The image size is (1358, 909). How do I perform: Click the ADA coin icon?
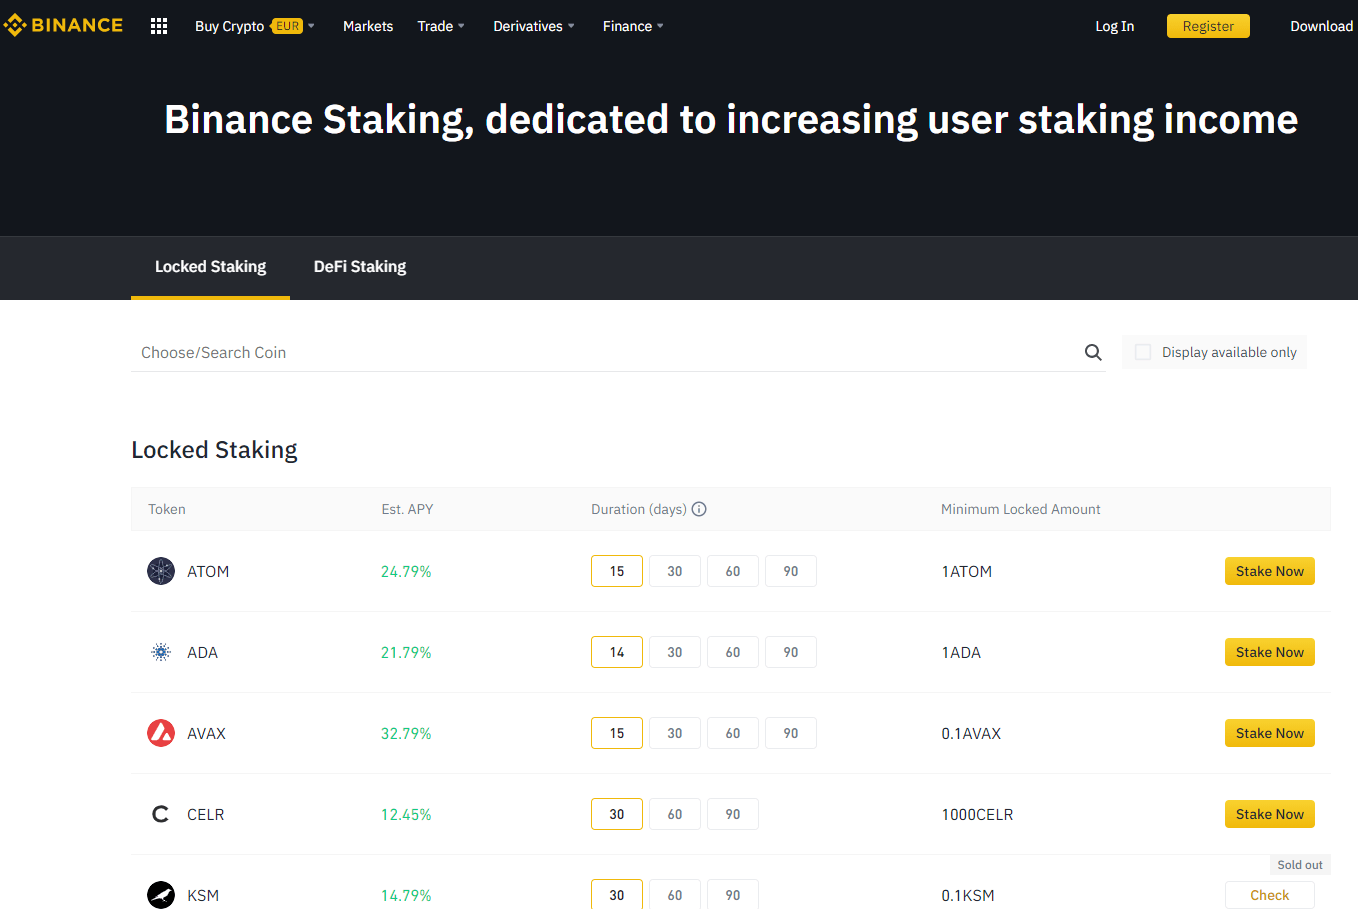tap(161, 652)
